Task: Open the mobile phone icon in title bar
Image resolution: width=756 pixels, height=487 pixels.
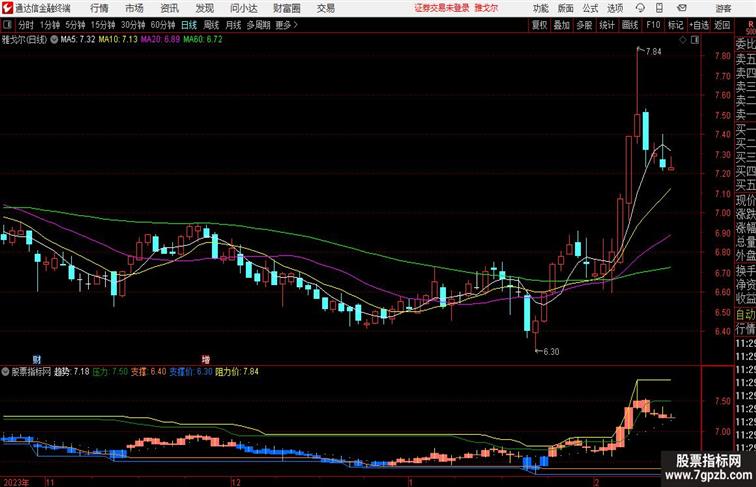Action: [x=659, y=8]
